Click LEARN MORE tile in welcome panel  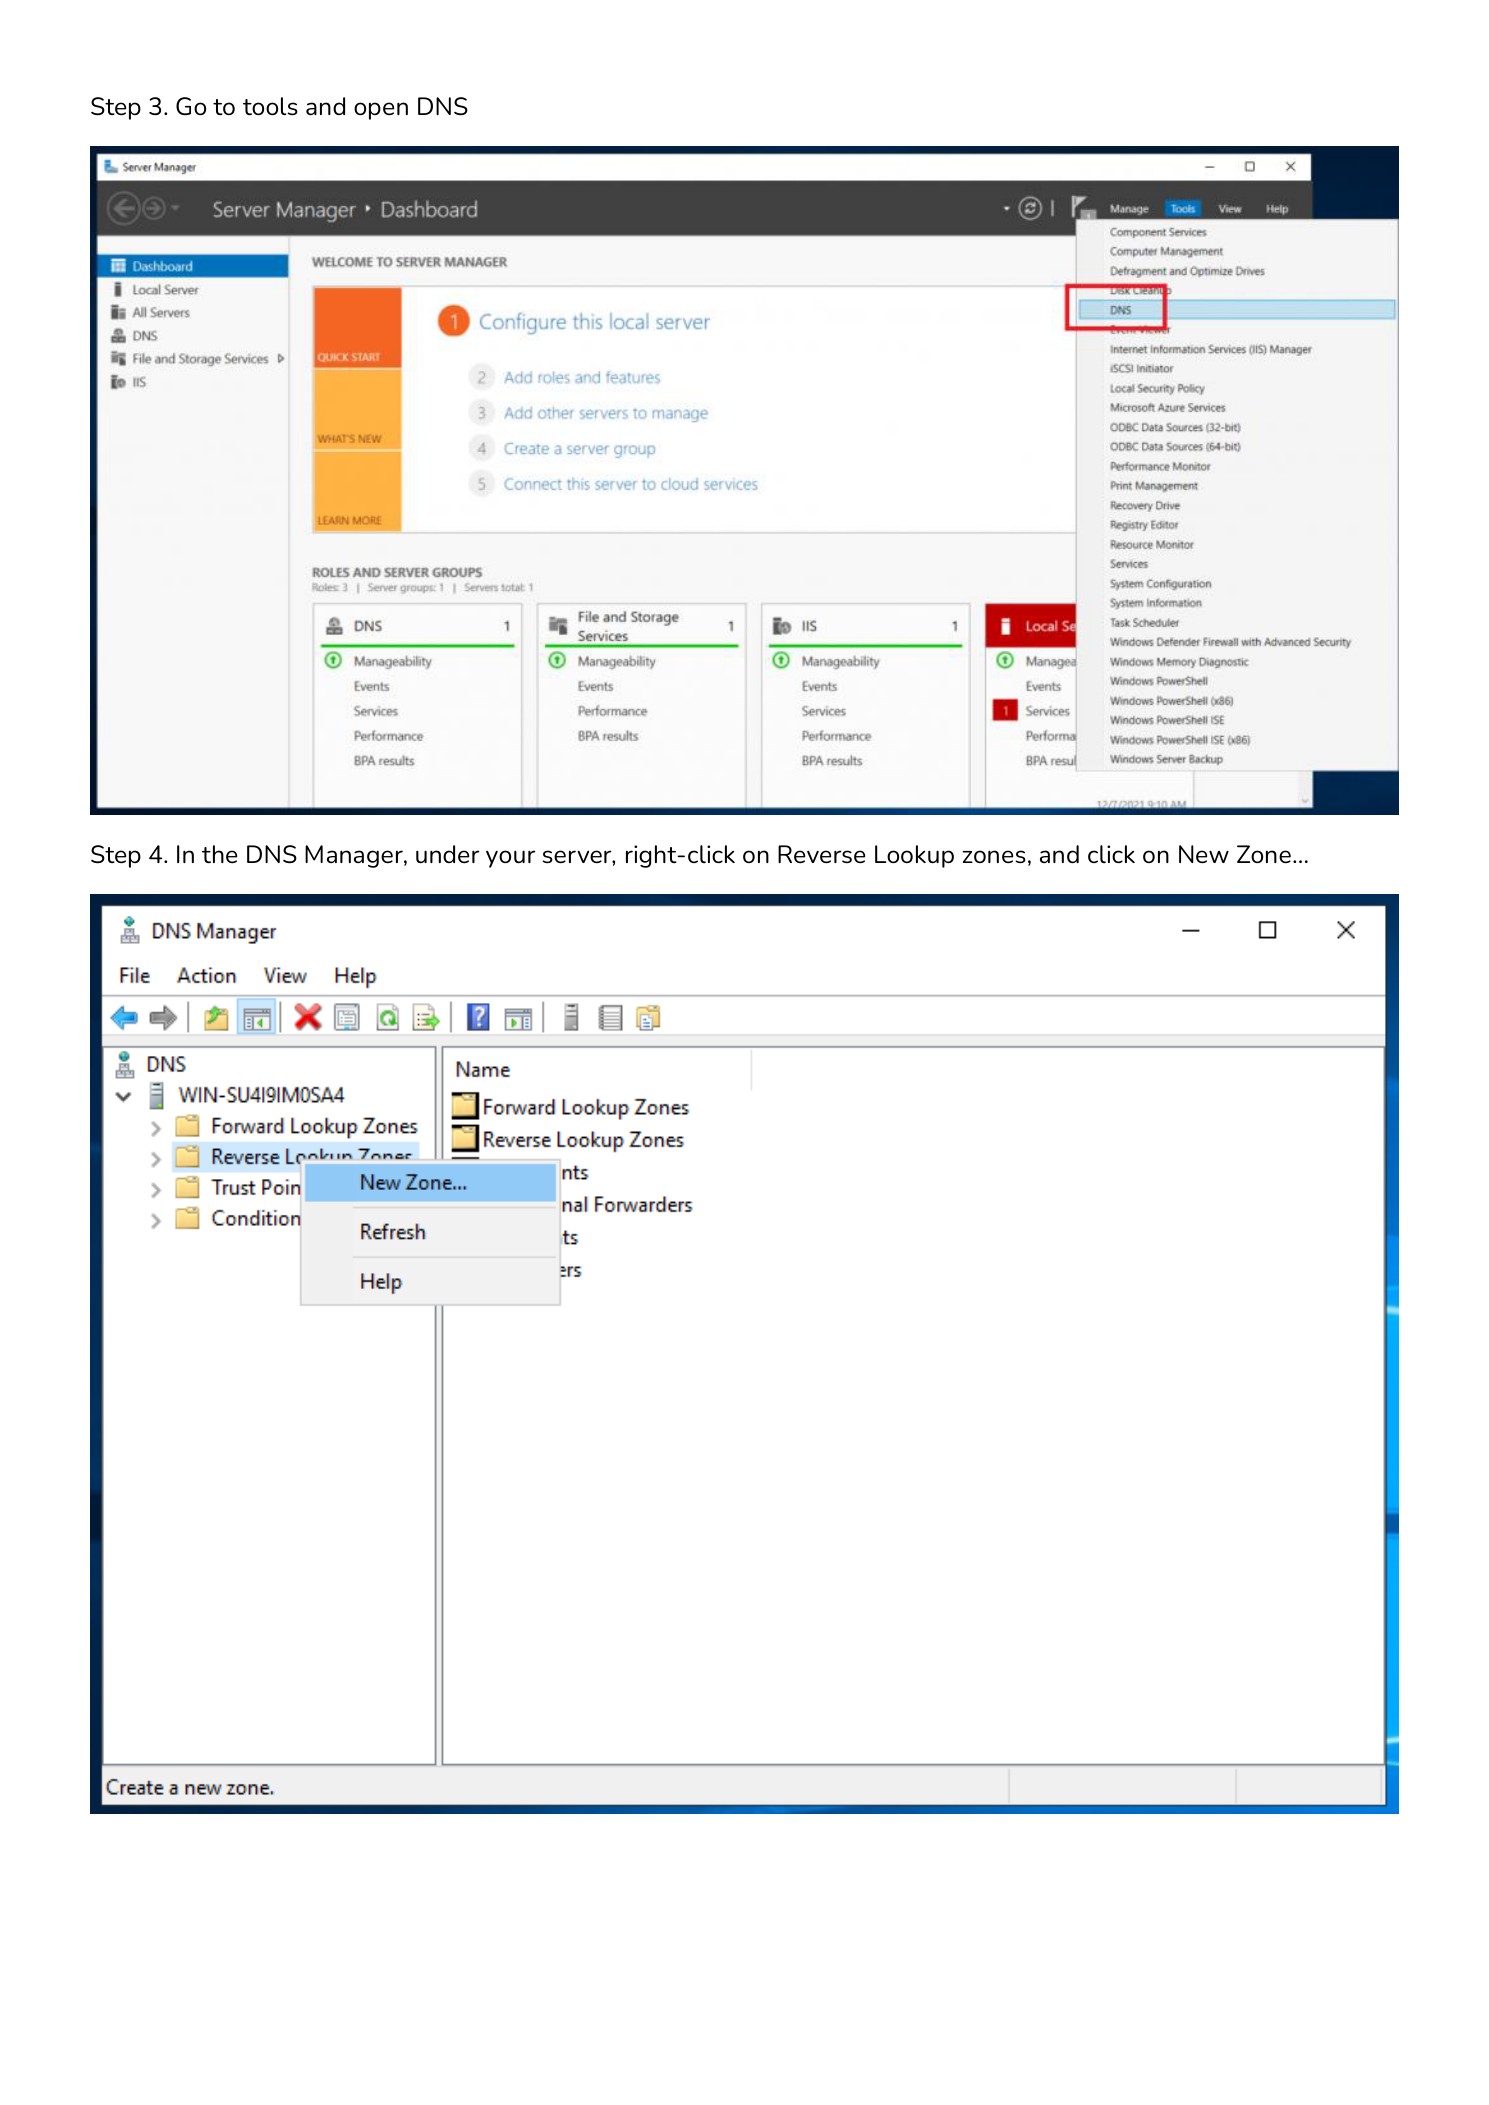point(357,491)
